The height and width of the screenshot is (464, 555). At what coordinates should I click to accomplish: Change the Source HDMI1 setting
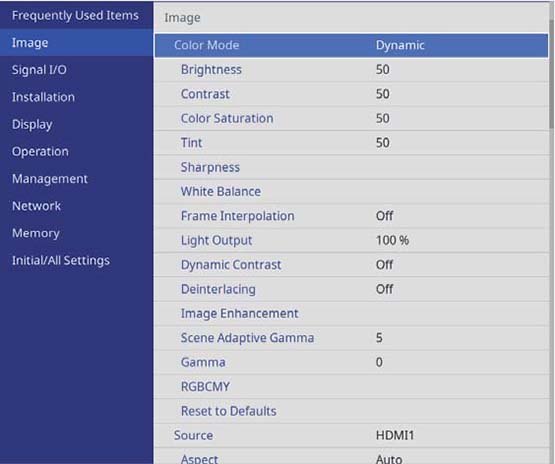(x=351, y=436)
